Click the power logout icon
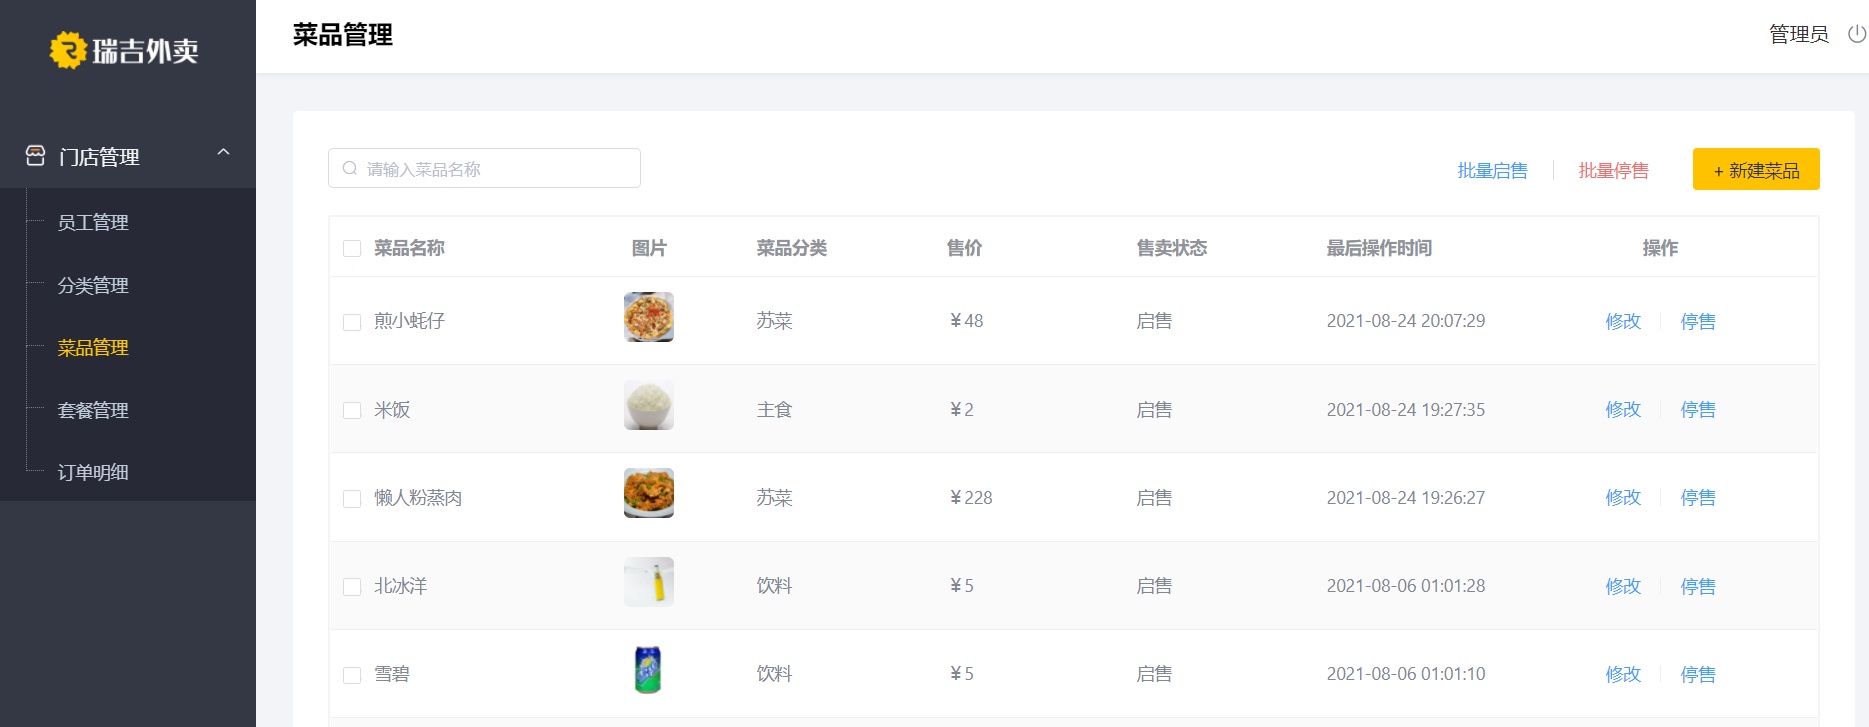Image resolution: width=1869 pixels, height=727 pixels. point(1856,34)
